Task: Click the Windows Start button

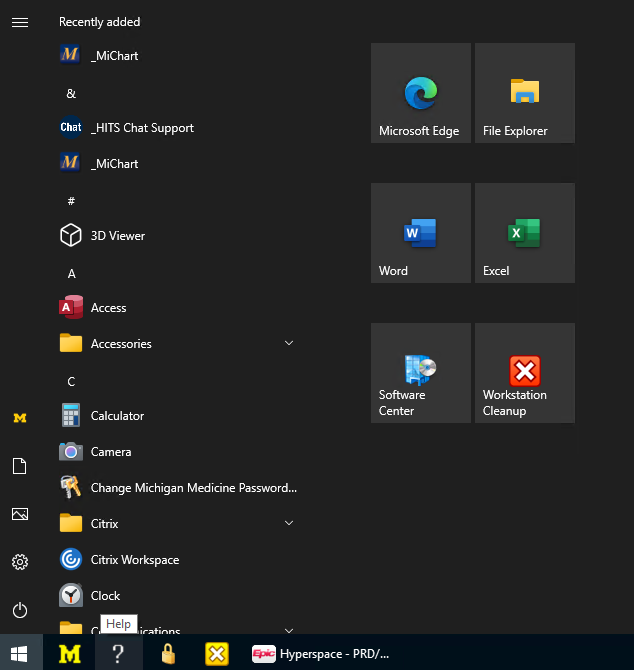Action: tap(20, 653)
